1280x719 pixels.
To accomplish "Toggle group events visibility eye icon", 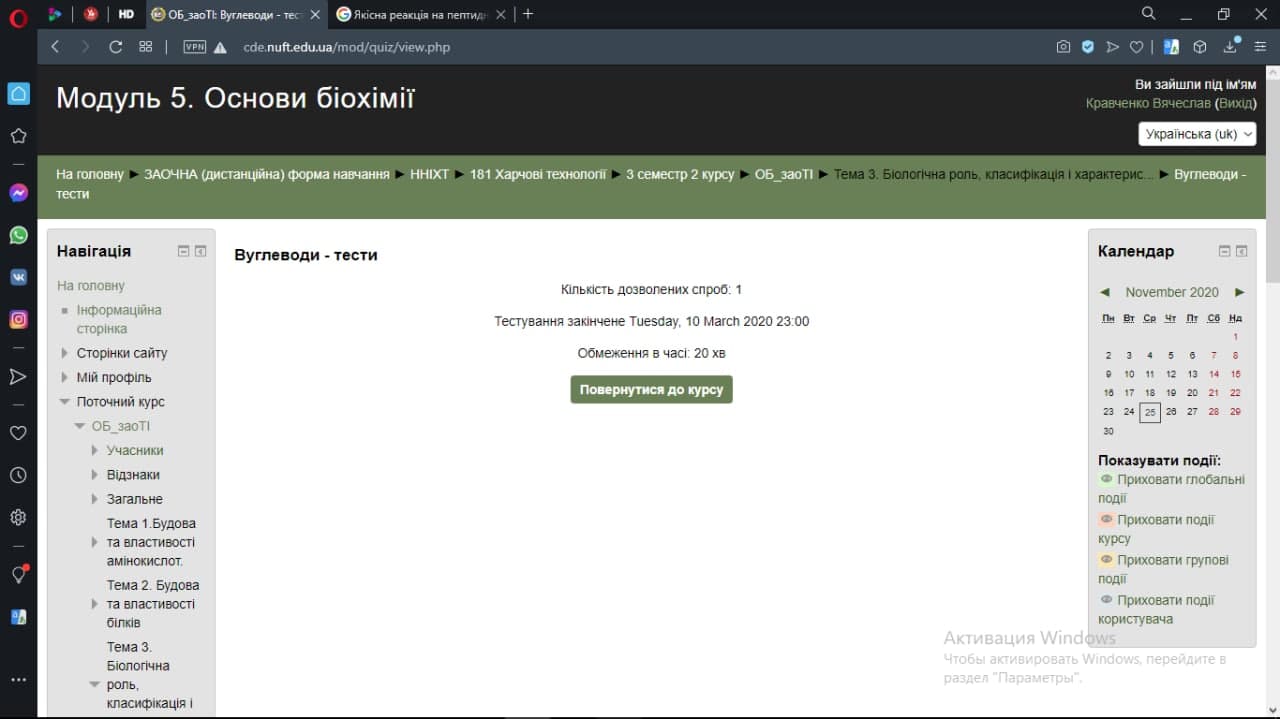I will pyautogui.click(x=1106, y=560).
